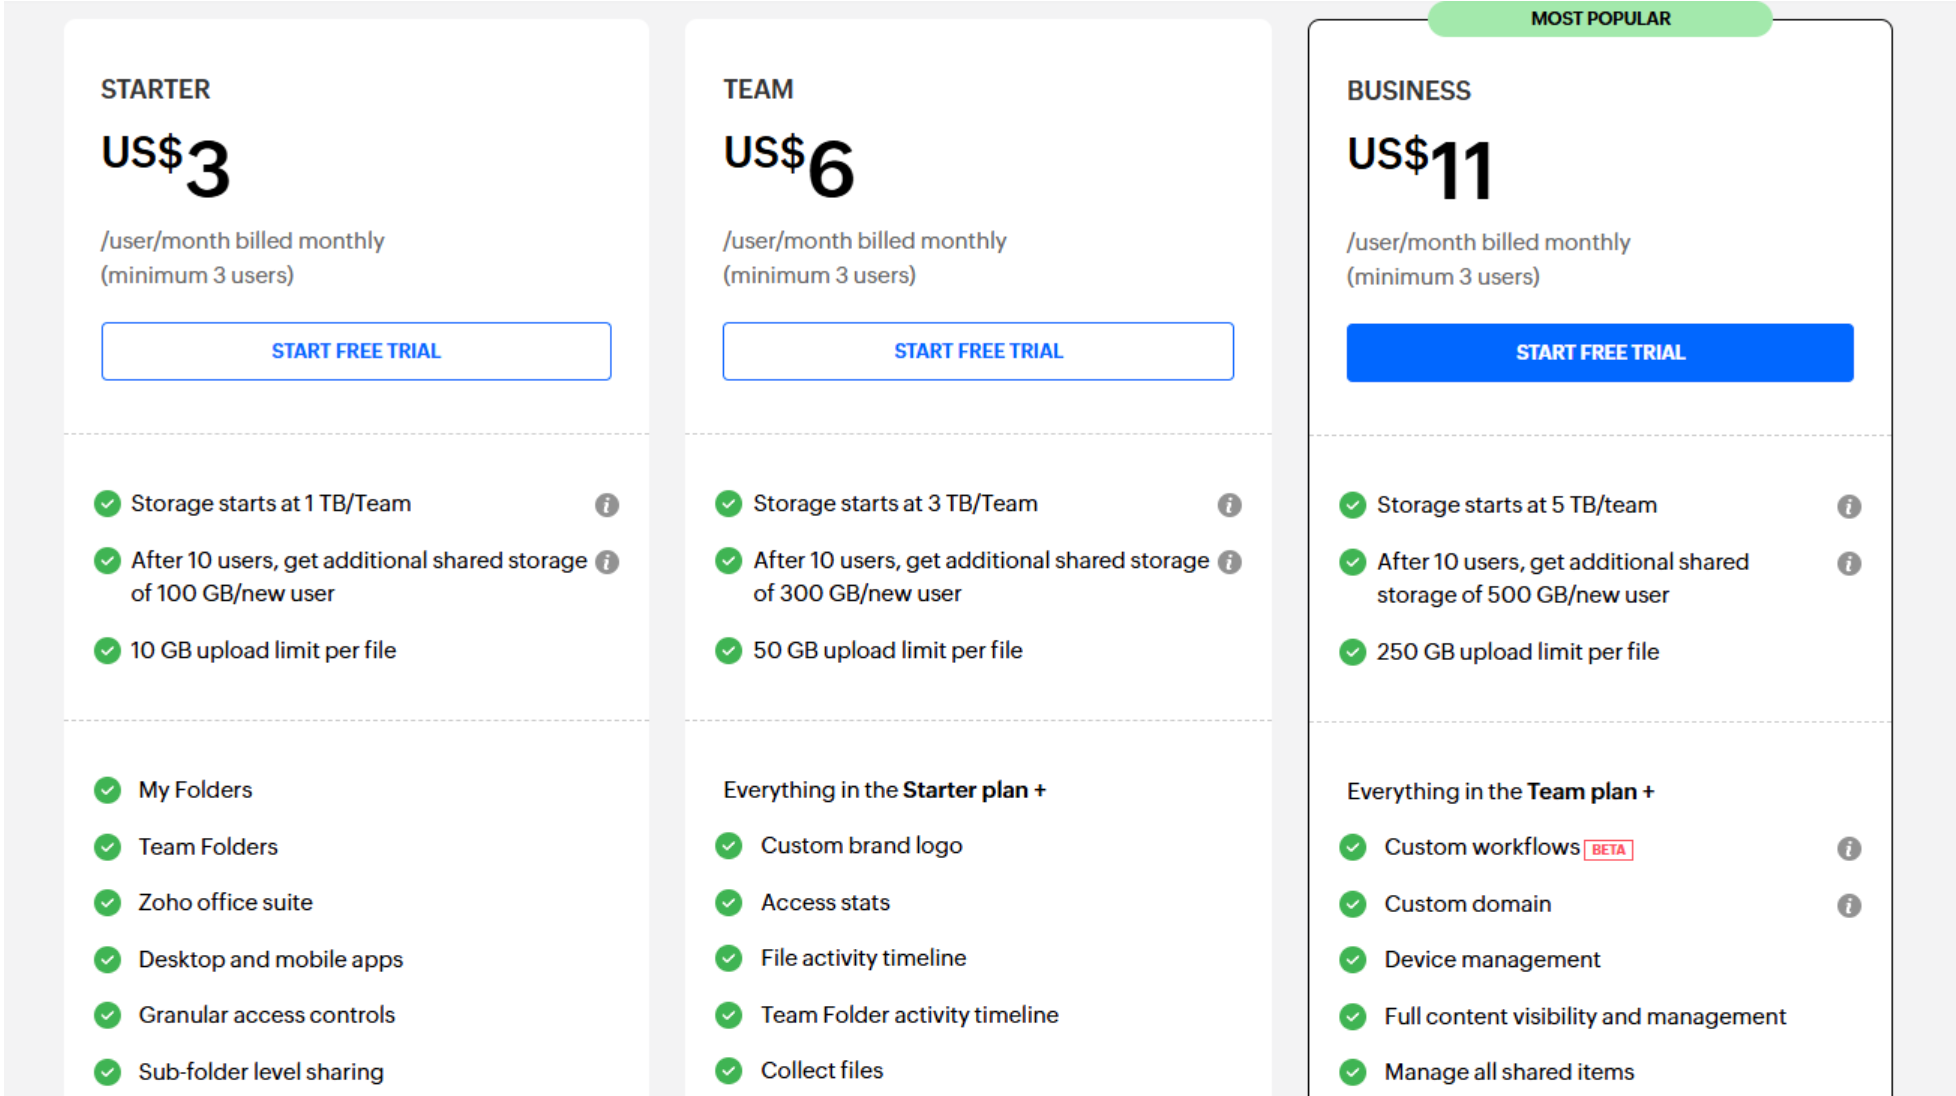Start free trial for the Team plan
Image resolution: width=1956 pixels, height=1096 pixels.
(978, 351)
